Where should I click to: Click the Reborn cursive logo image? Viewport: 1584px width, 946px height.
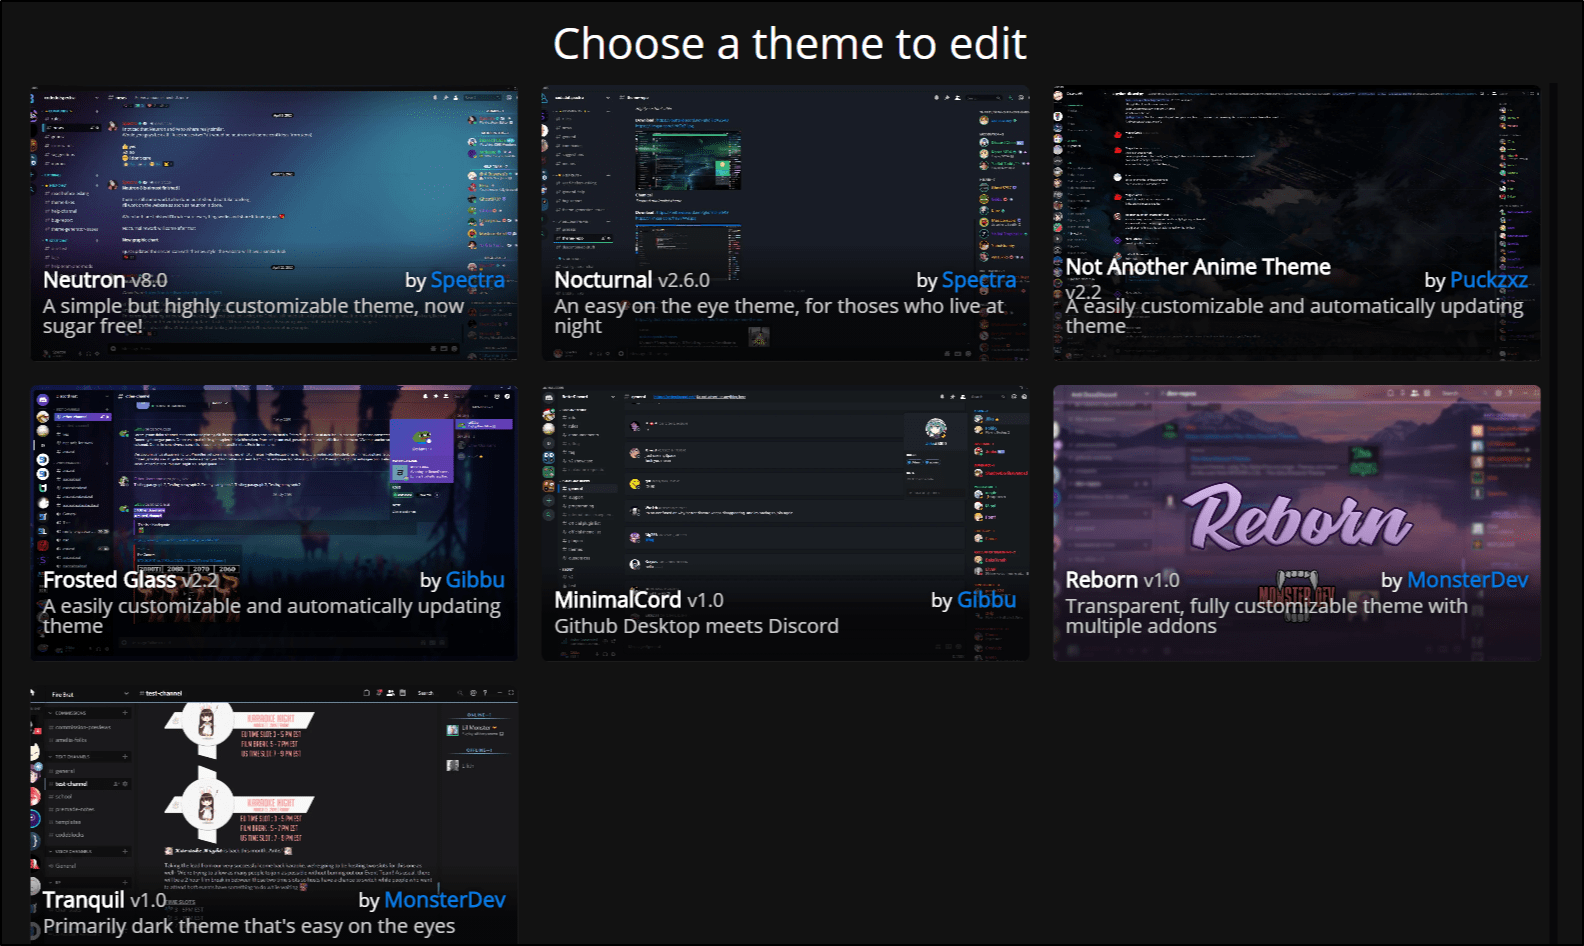tap(1297, 518)
